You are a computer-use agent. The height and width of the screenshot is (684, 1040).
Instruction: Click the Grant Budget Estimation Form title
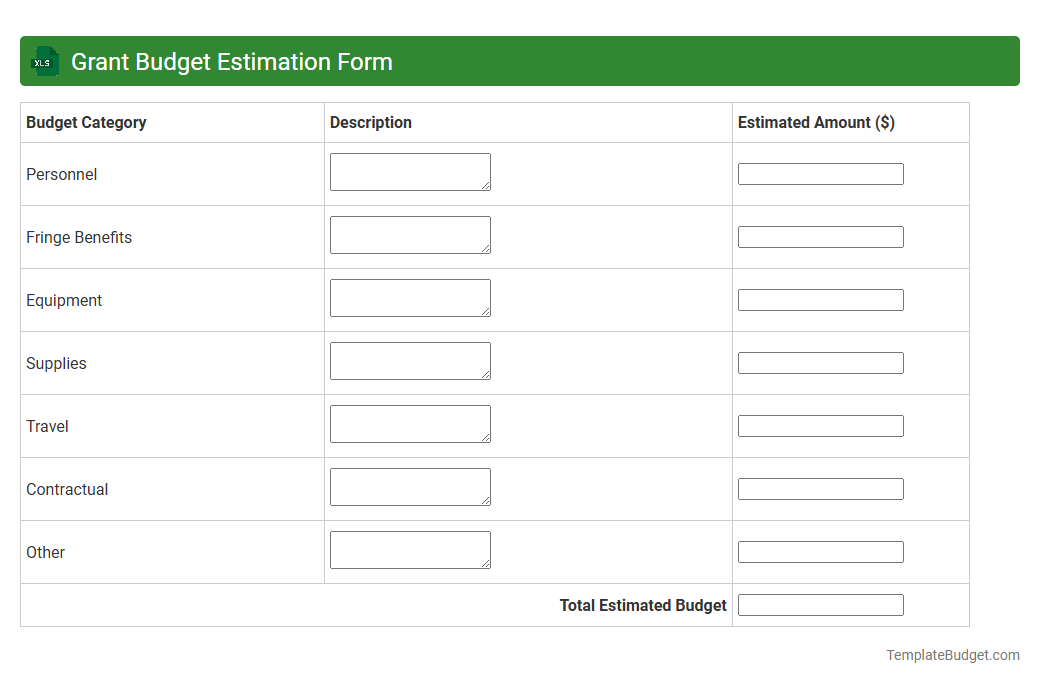[231, 61]
